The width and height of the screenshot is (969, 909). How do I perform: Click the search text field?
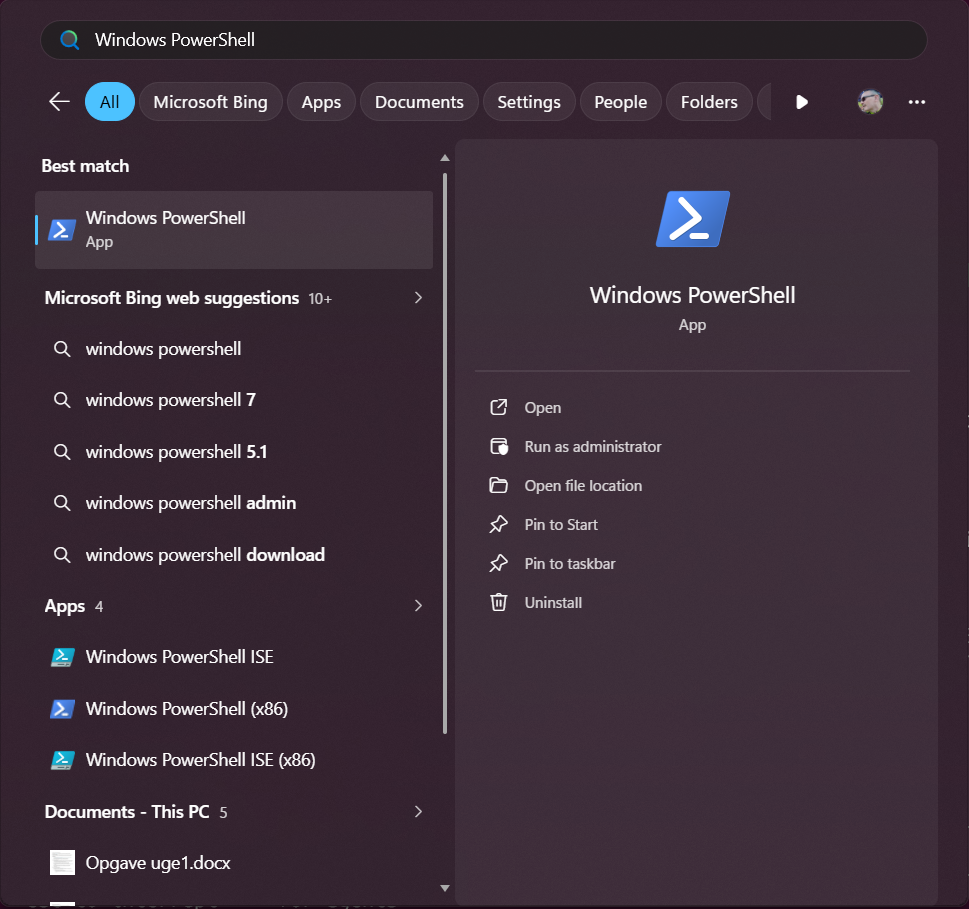[484, 40]
